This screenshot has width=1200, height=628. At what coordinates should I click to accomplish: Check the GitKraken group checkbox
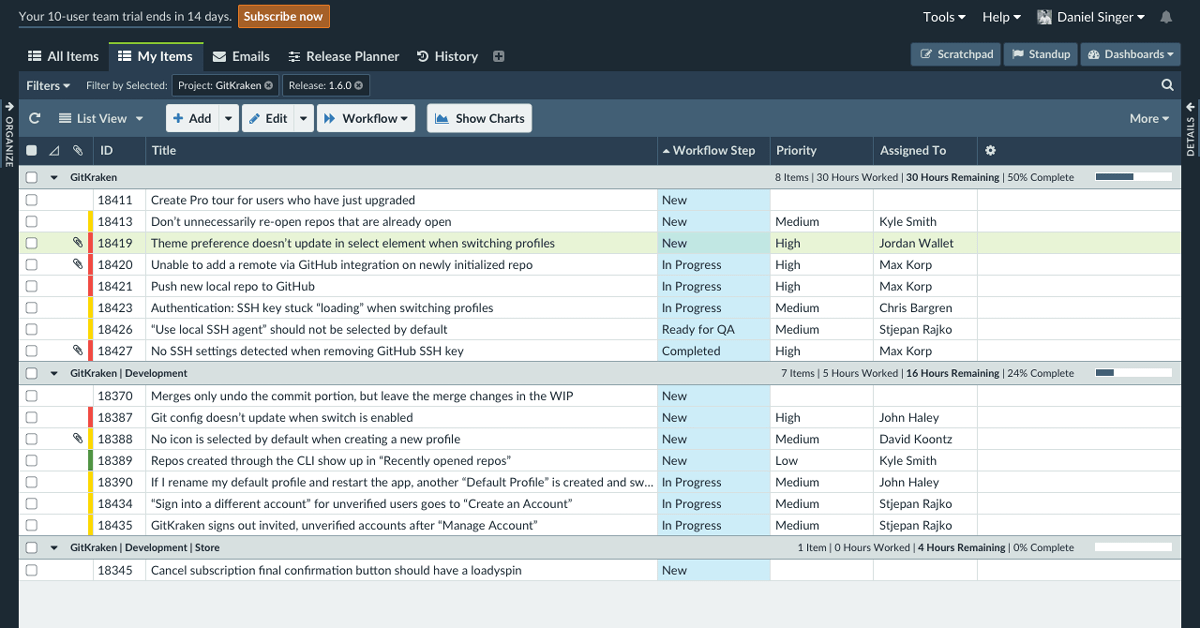pos(32,177)
